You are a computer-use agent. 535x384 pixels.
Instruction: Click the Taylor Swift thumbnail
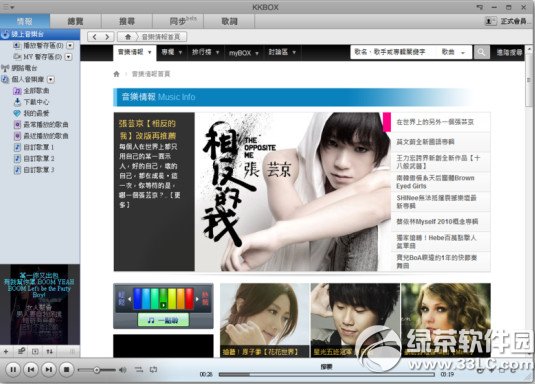pyautogui.click(x=446, y=320)
